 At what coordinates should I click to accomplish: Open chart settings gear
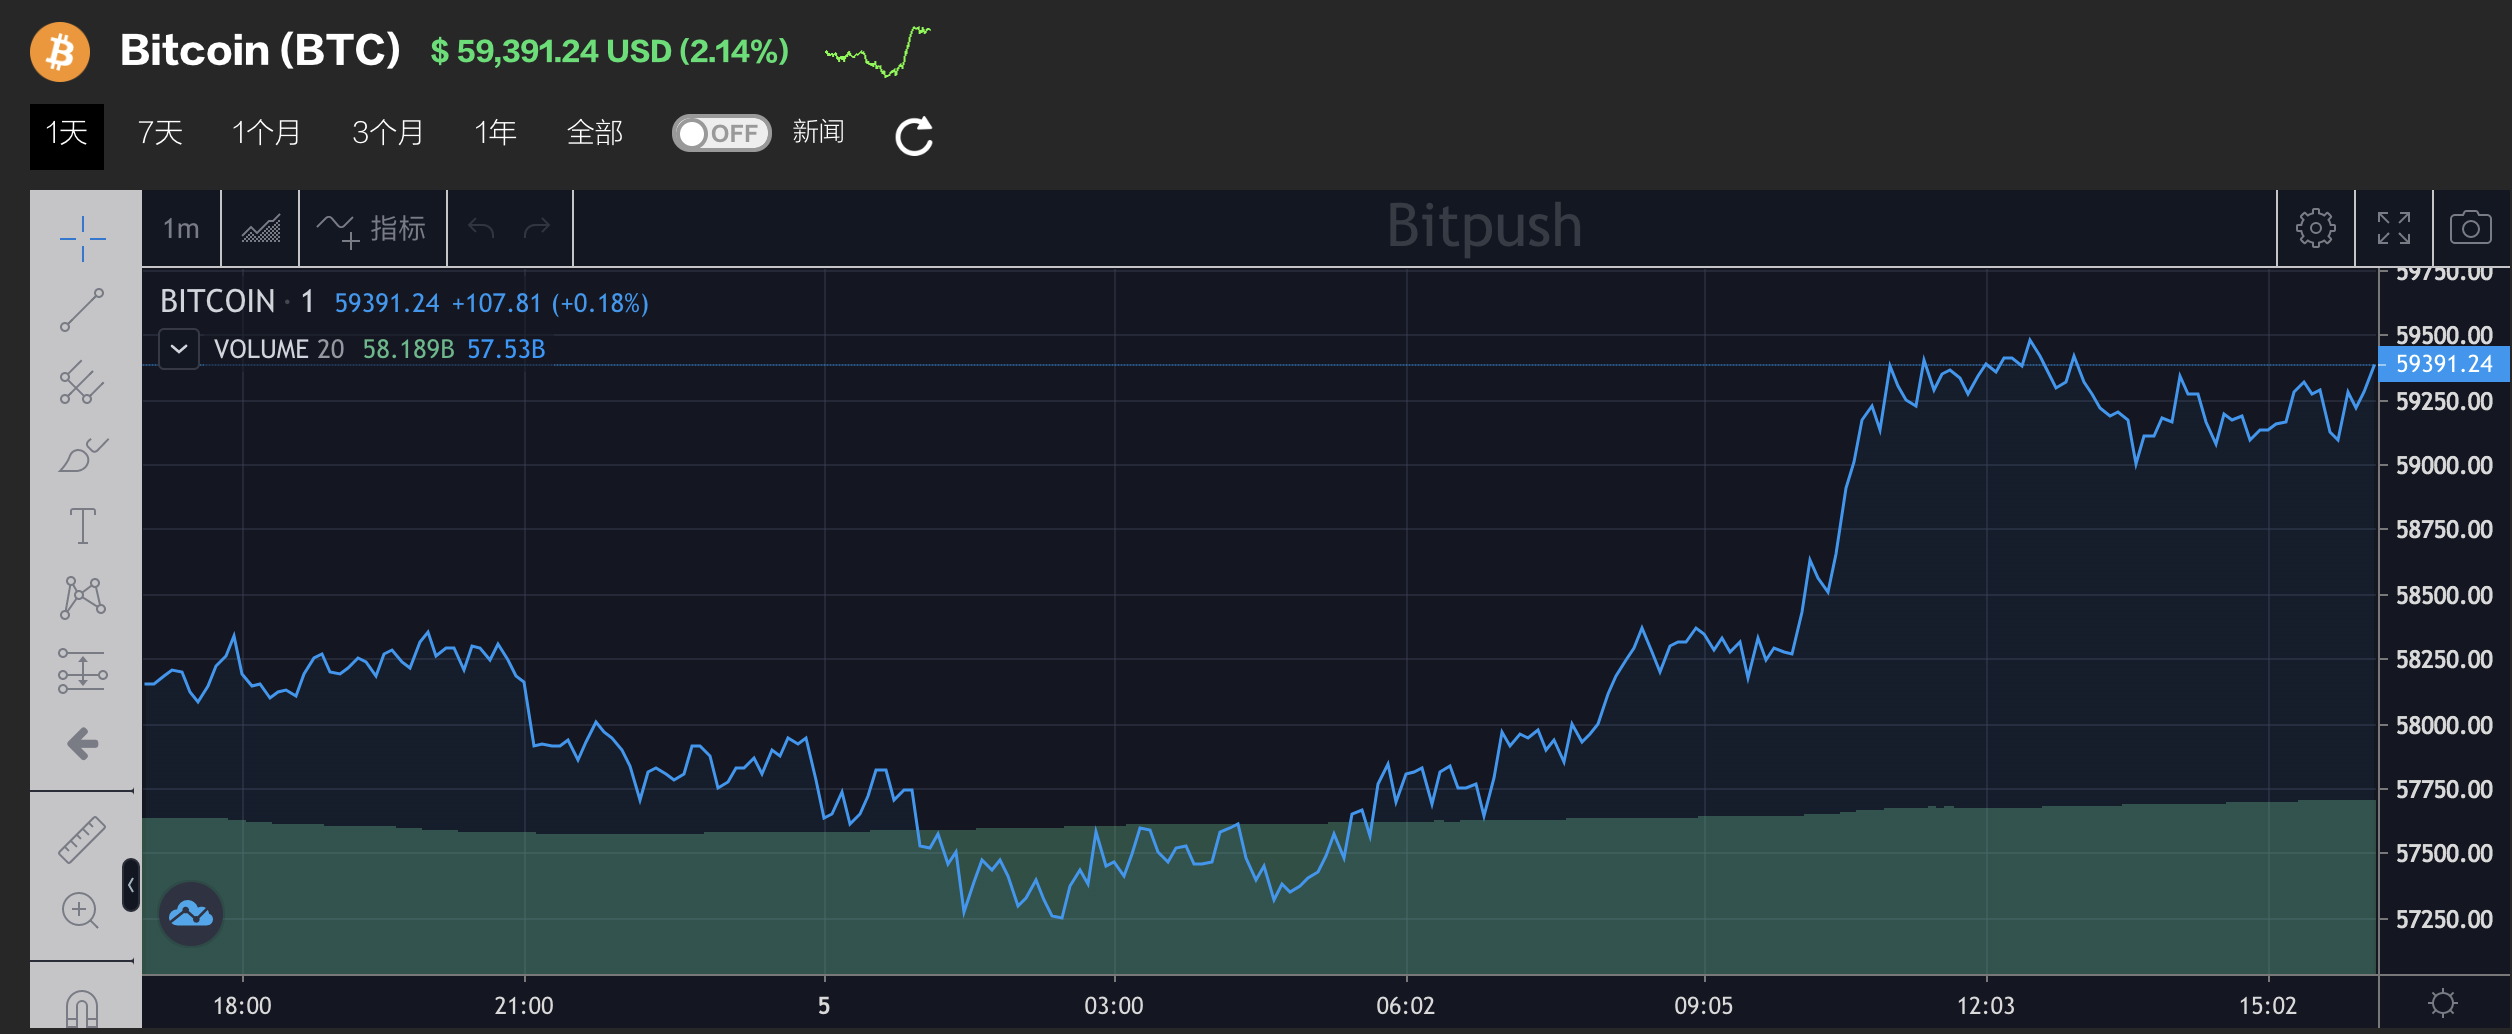click(2317, 227)
